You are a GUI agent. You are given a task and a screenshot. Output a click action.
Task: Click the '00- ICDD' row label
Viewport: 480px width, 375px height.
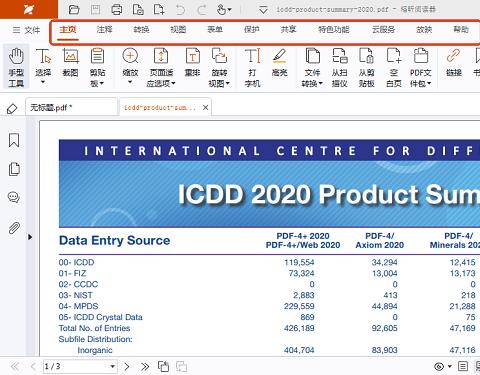(x=76, y=262)
